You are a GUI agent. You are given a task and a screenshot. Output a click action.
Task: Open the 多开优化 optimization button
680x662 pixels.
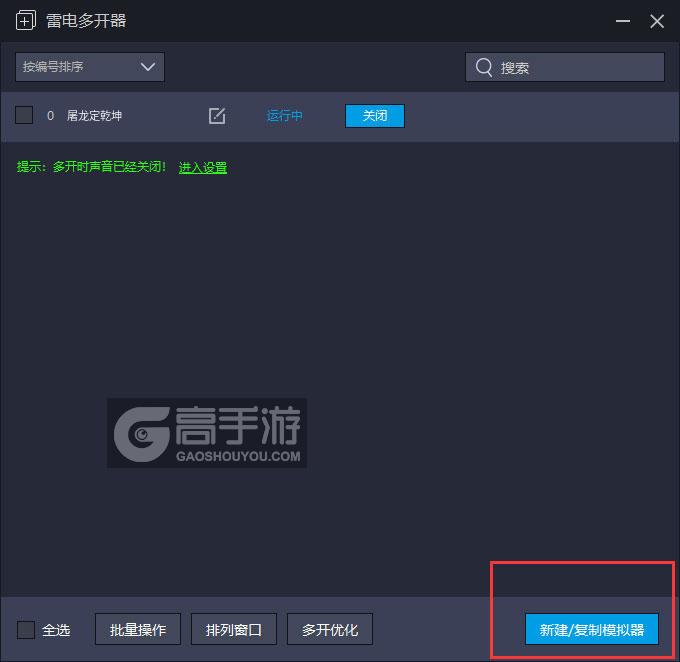330,629
